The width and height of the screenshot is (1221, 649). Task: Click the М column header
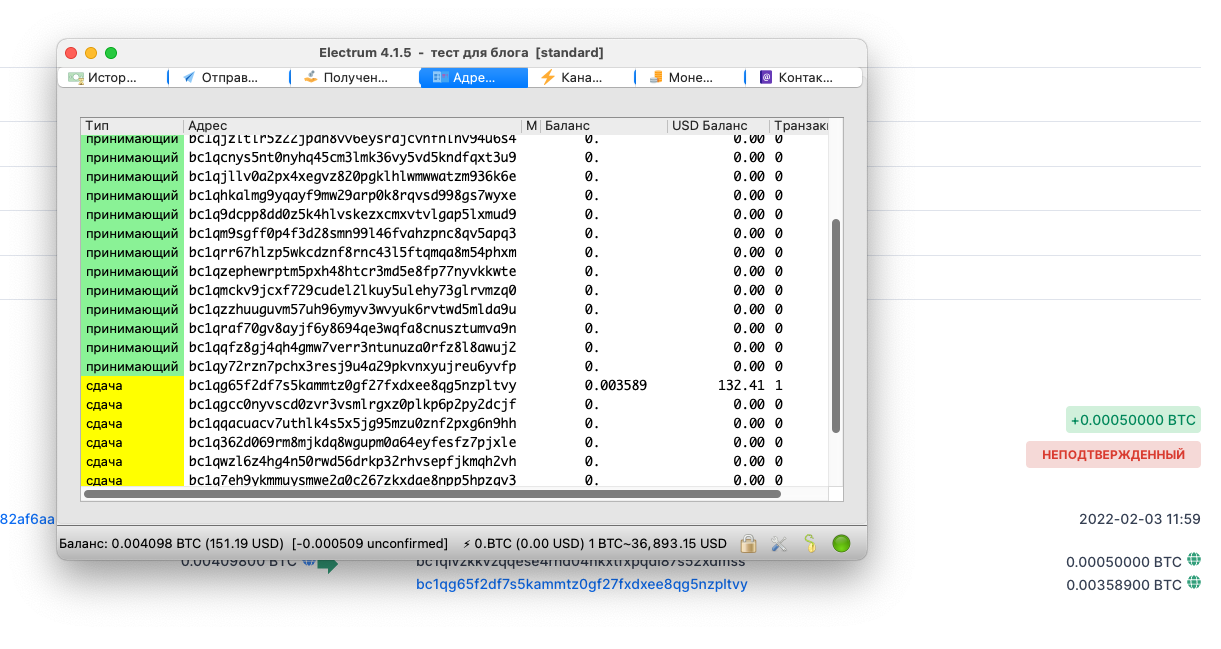532,126
